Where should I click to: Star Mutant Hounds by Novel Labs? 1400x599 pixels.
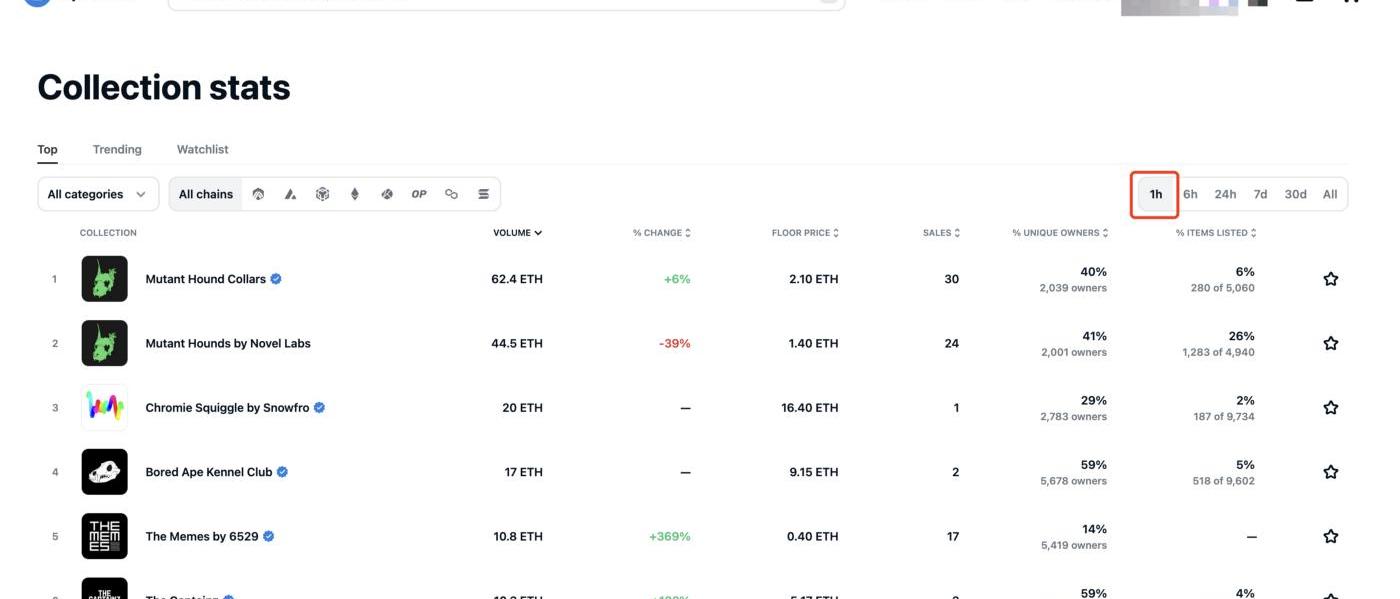pyautogui.click(x=1331, y=343)
